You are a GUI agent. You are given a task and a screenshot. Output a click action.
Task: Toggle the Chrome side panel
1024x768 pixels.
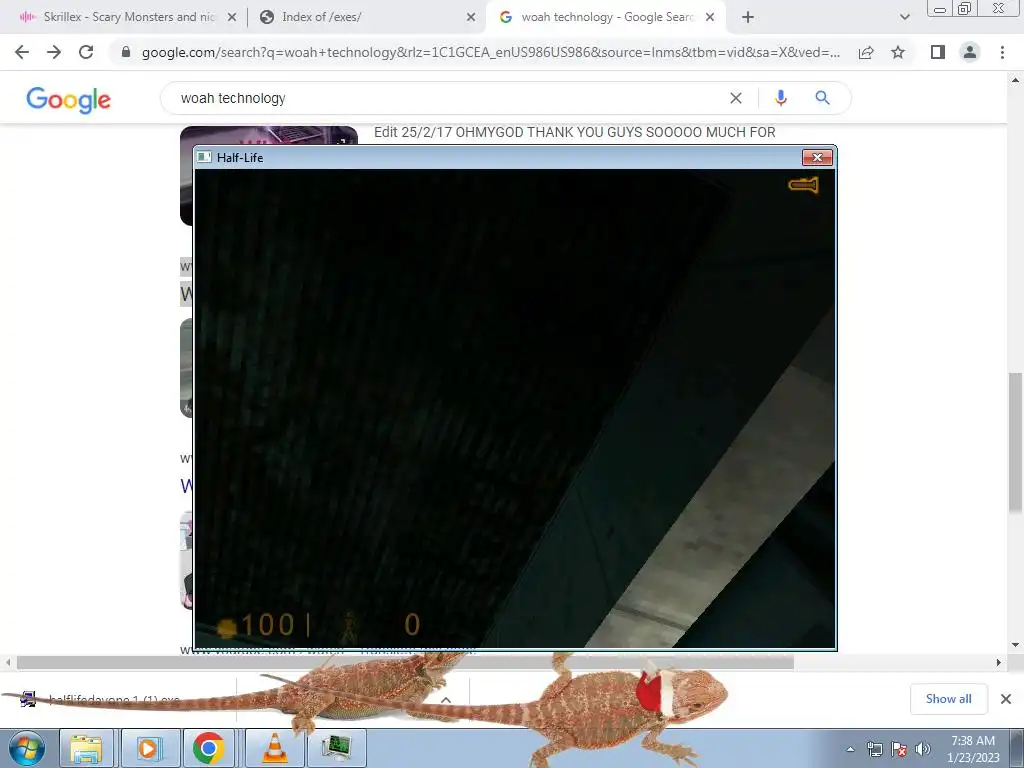click(x=938, y=52)
